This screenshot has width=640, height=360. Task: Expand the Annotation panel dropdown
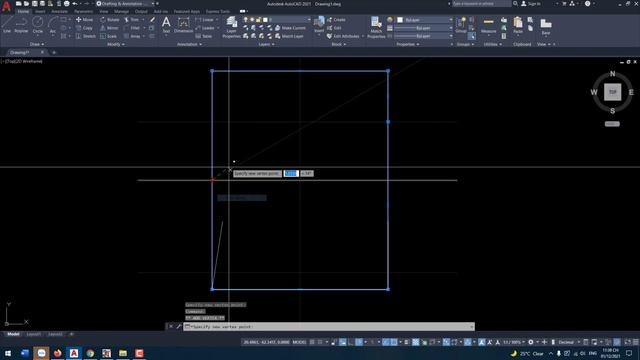click(x=189, y=44)
